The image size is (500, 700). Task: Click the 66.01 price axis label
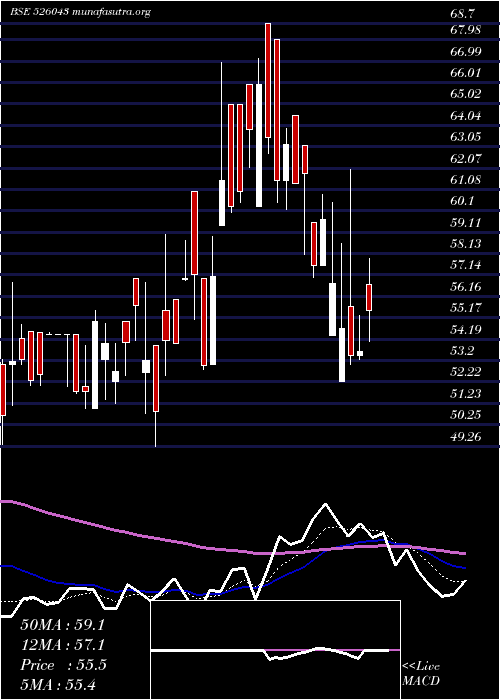[x=466, y=73]
